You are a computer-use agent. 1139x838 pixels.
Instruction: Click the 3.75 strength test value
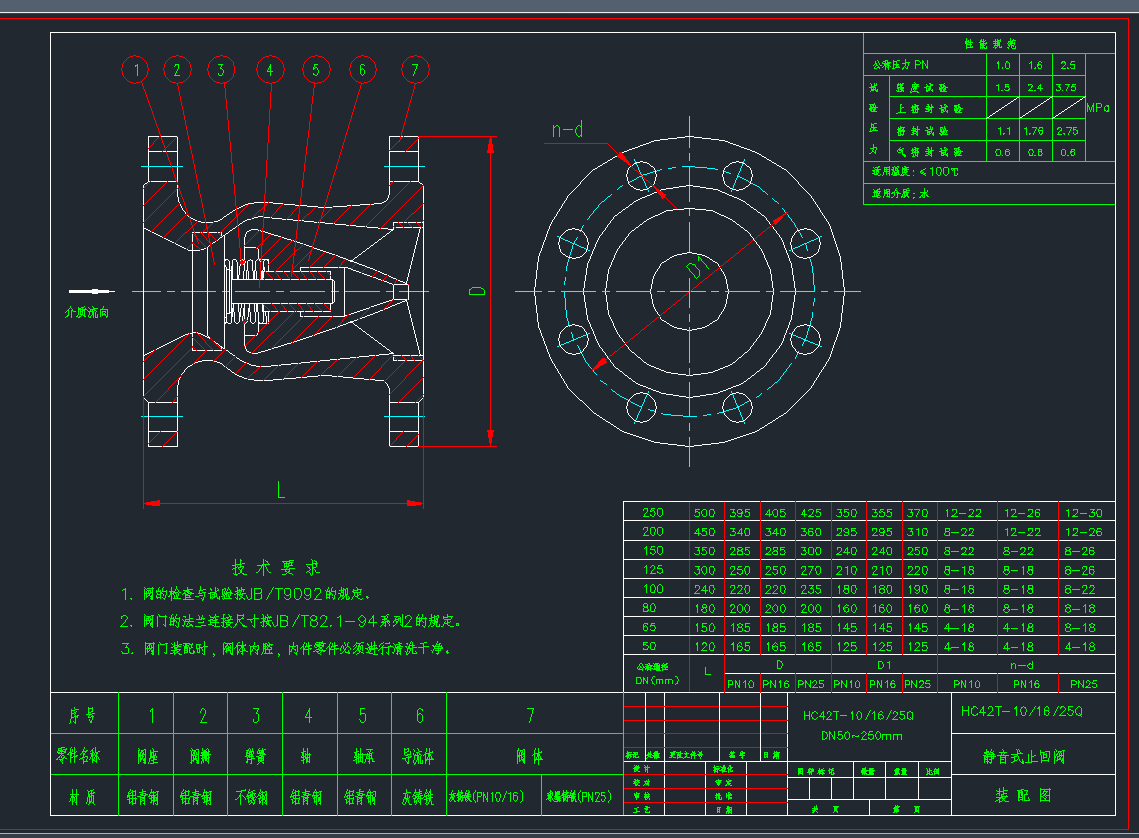(1067, 87)
